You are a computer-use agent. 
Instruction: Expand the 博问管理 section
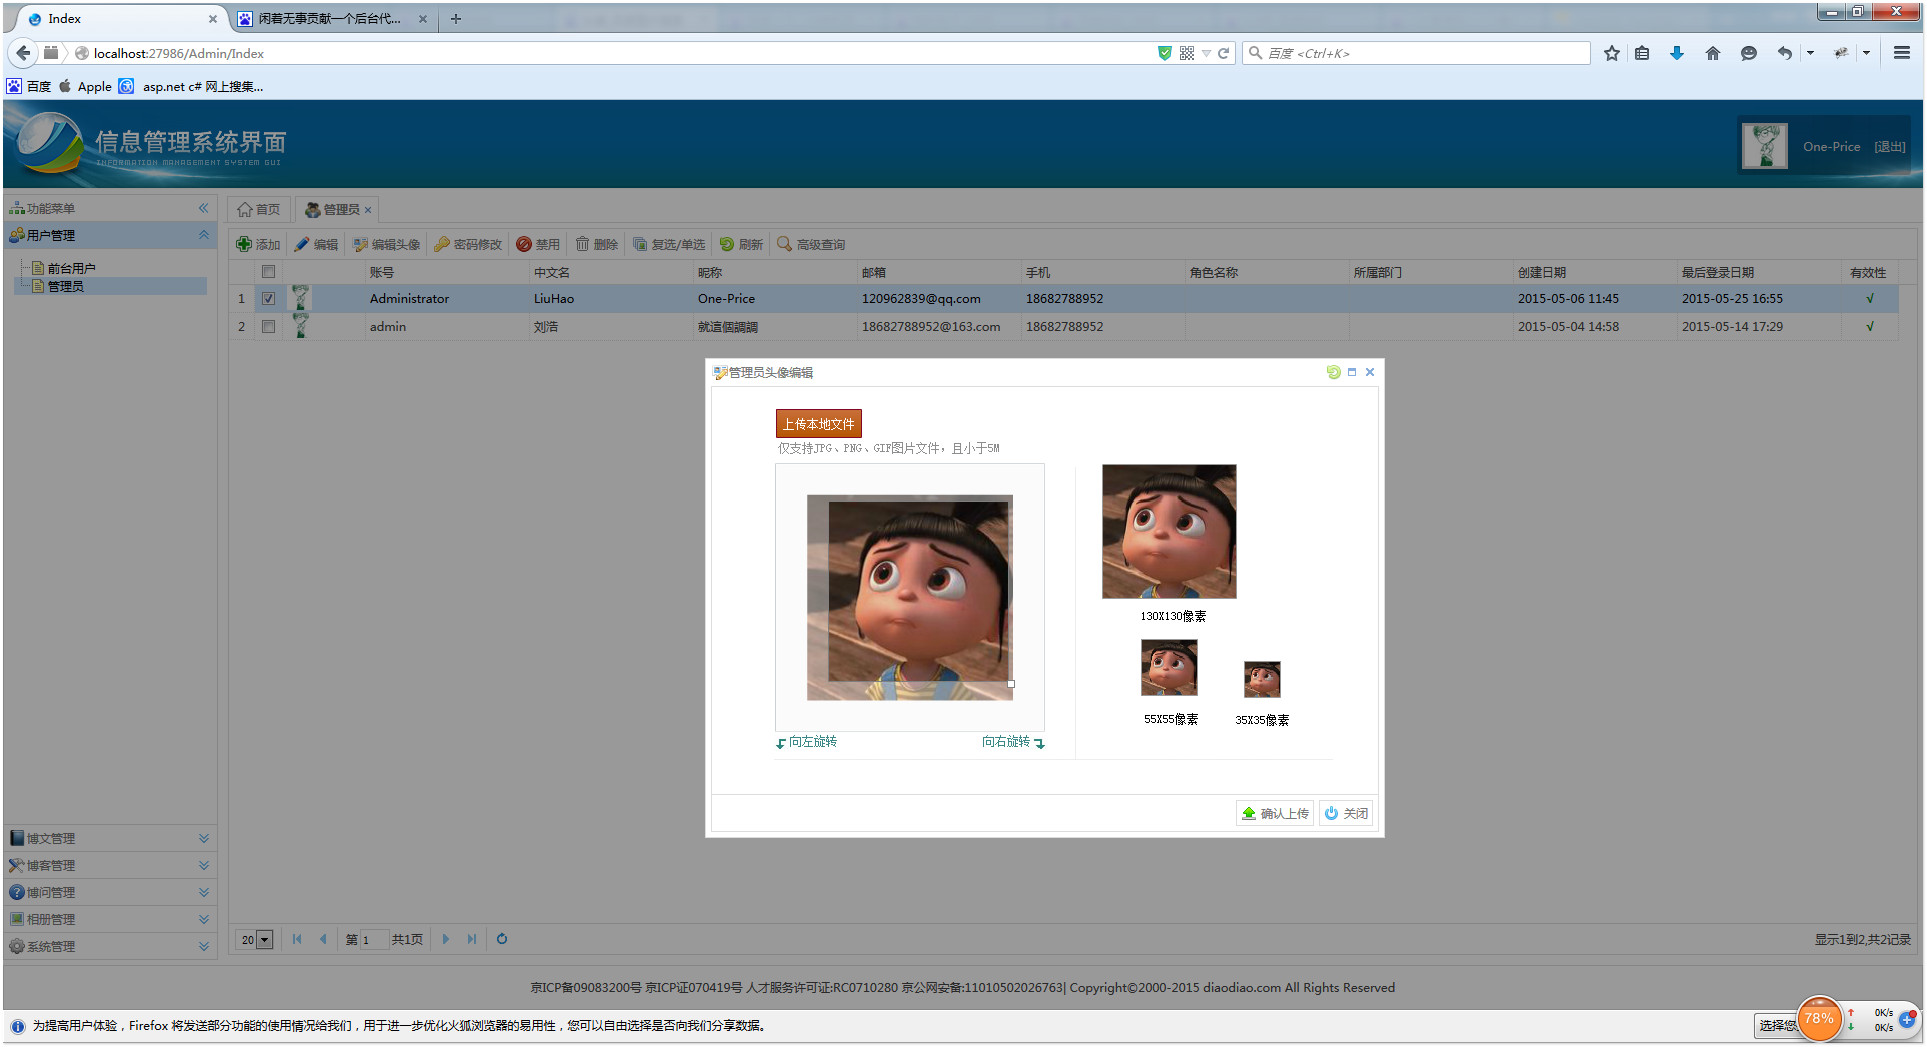(203, 892)
